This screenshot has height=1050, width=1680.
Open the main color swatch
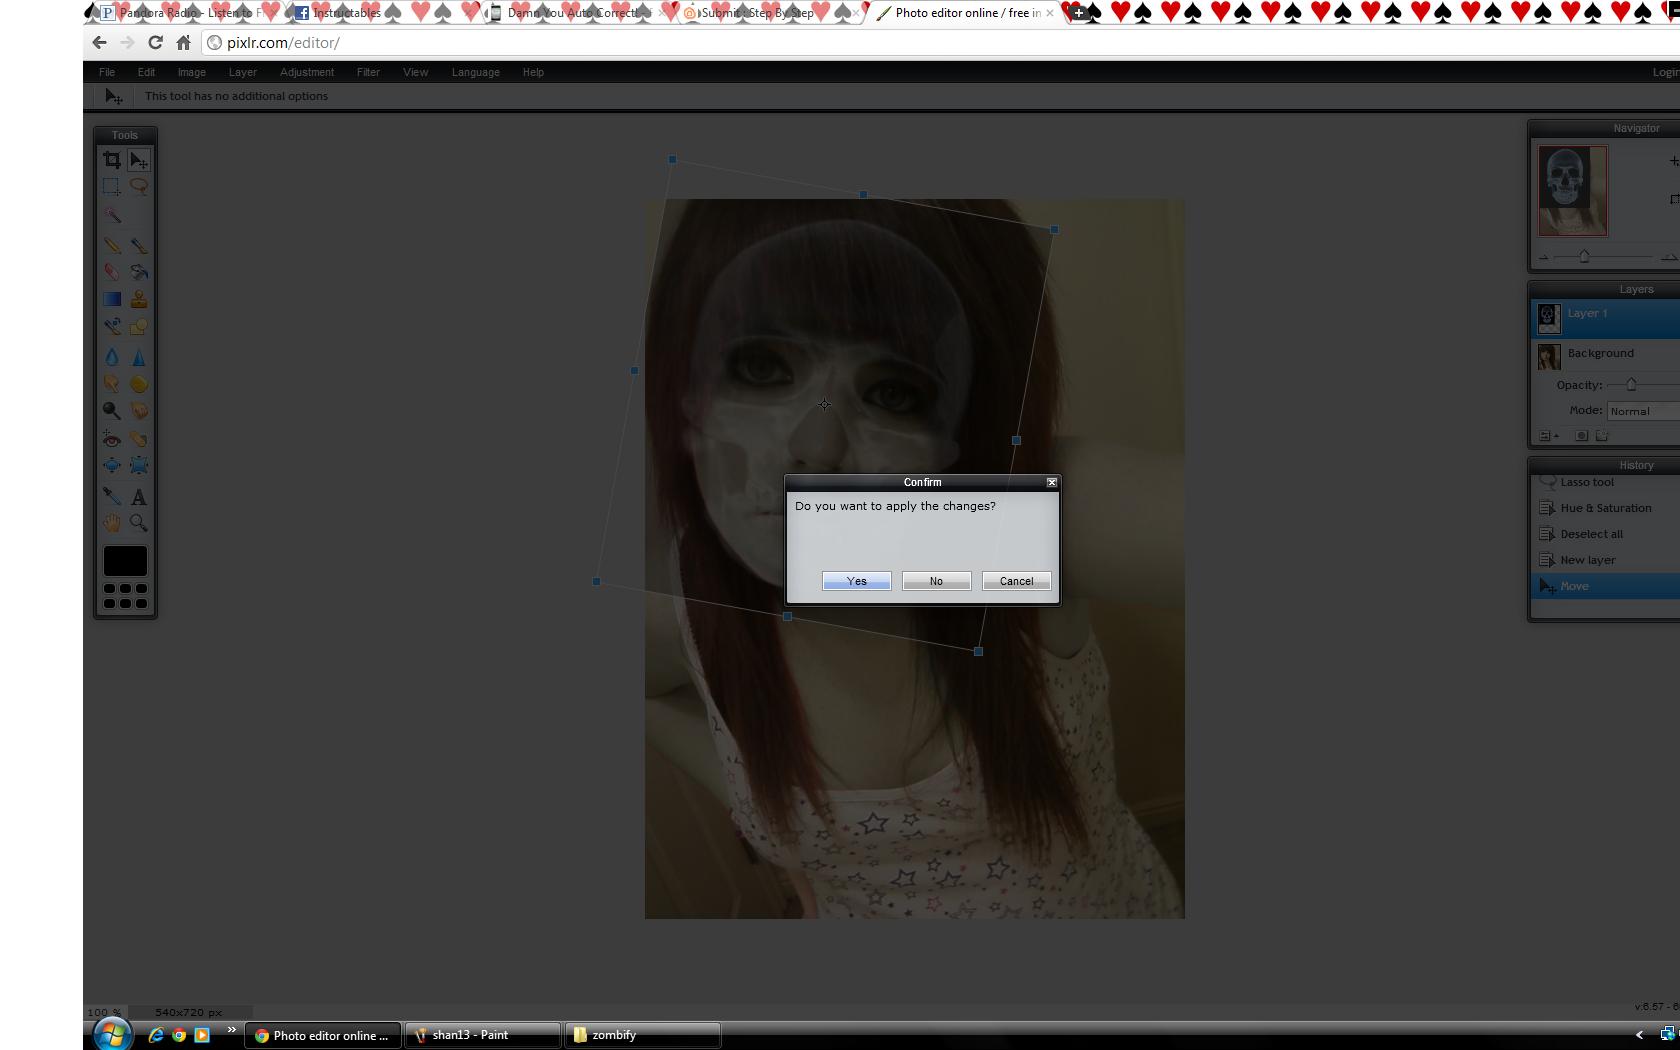tap(125, 561)
